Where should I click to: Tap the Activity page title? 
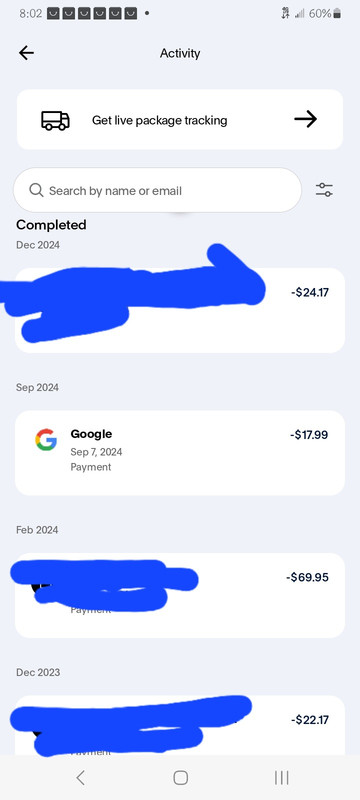coord(180,53)
